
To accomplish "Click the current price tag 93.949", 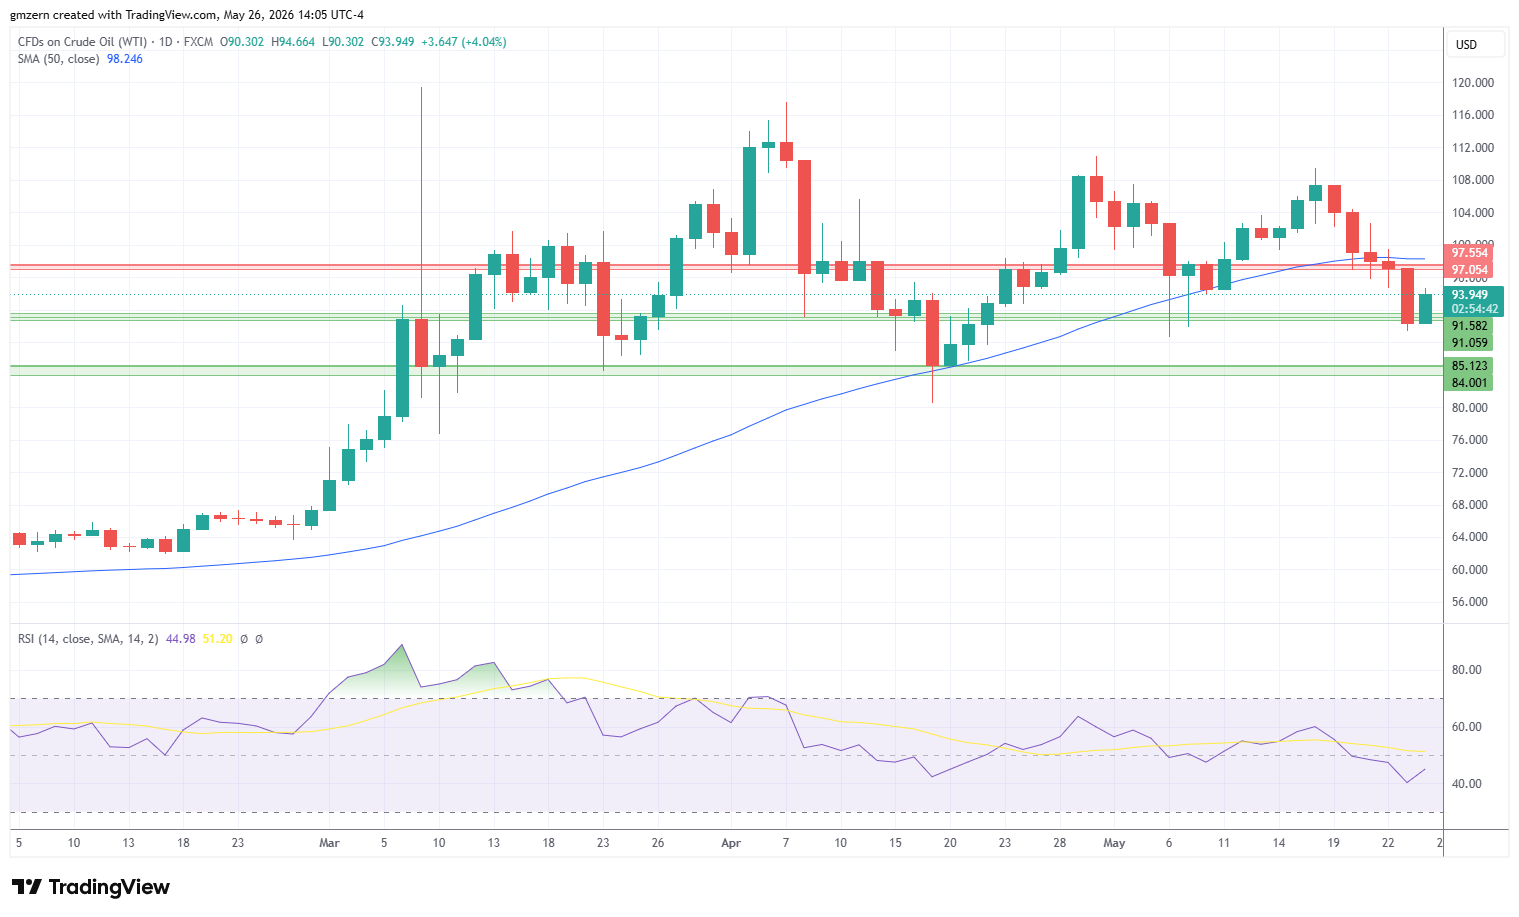I will [x=1470, y=295].
